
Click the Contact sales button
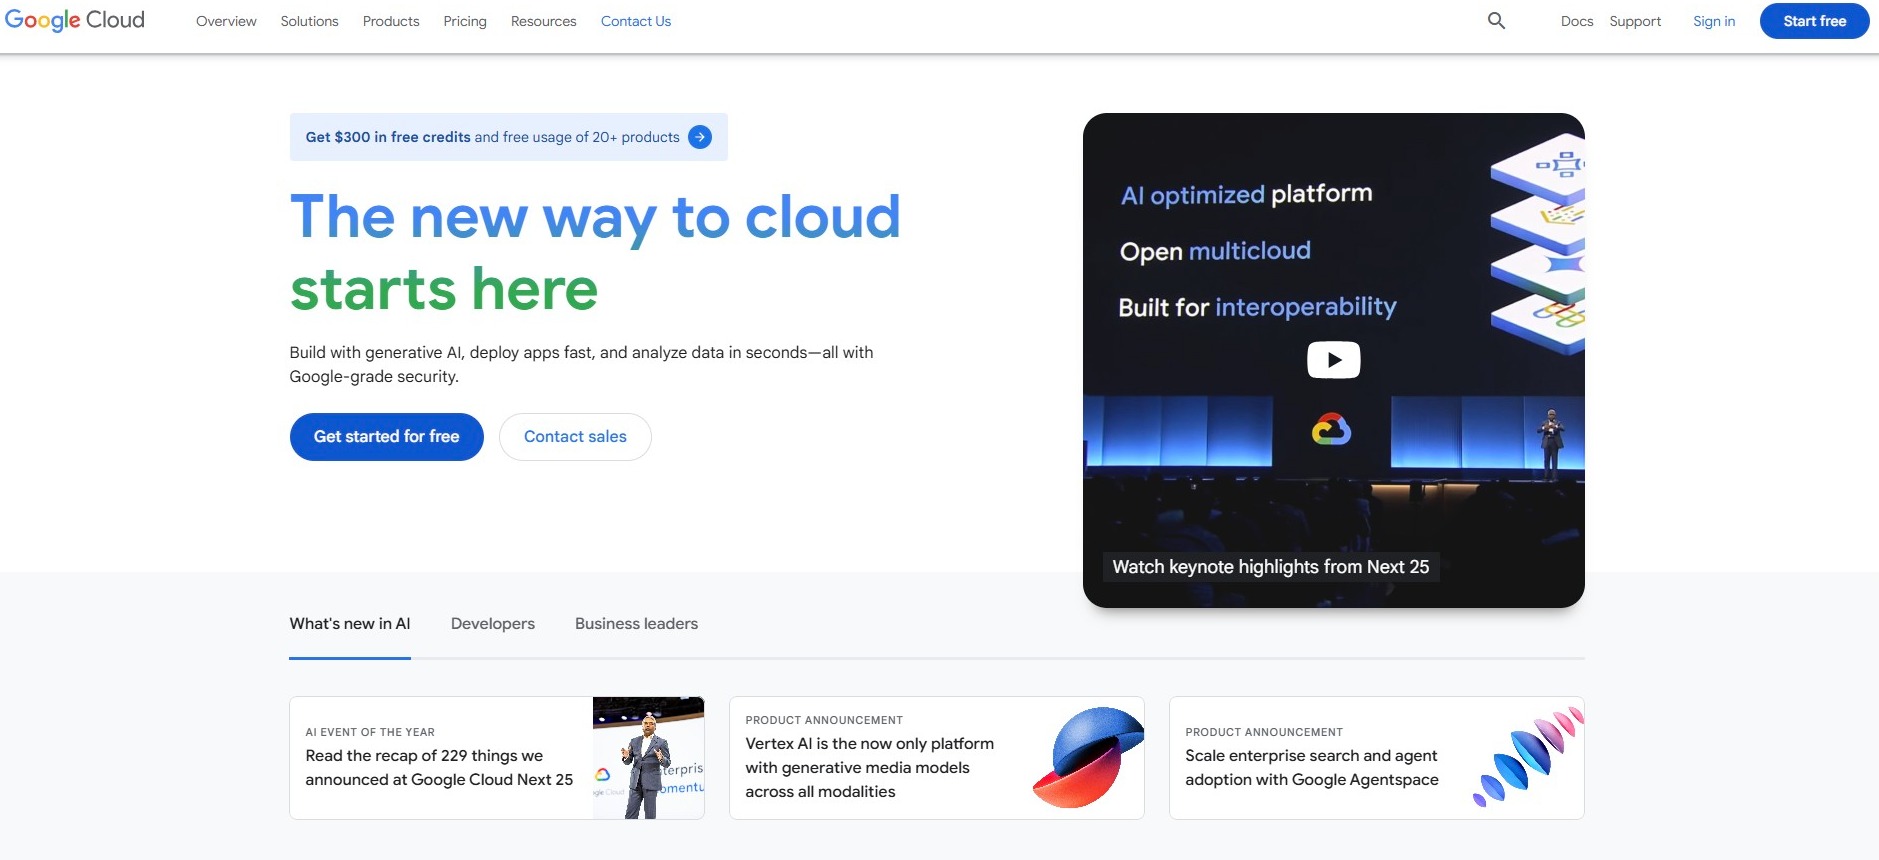pyautogui.click(x=575, y=437)
